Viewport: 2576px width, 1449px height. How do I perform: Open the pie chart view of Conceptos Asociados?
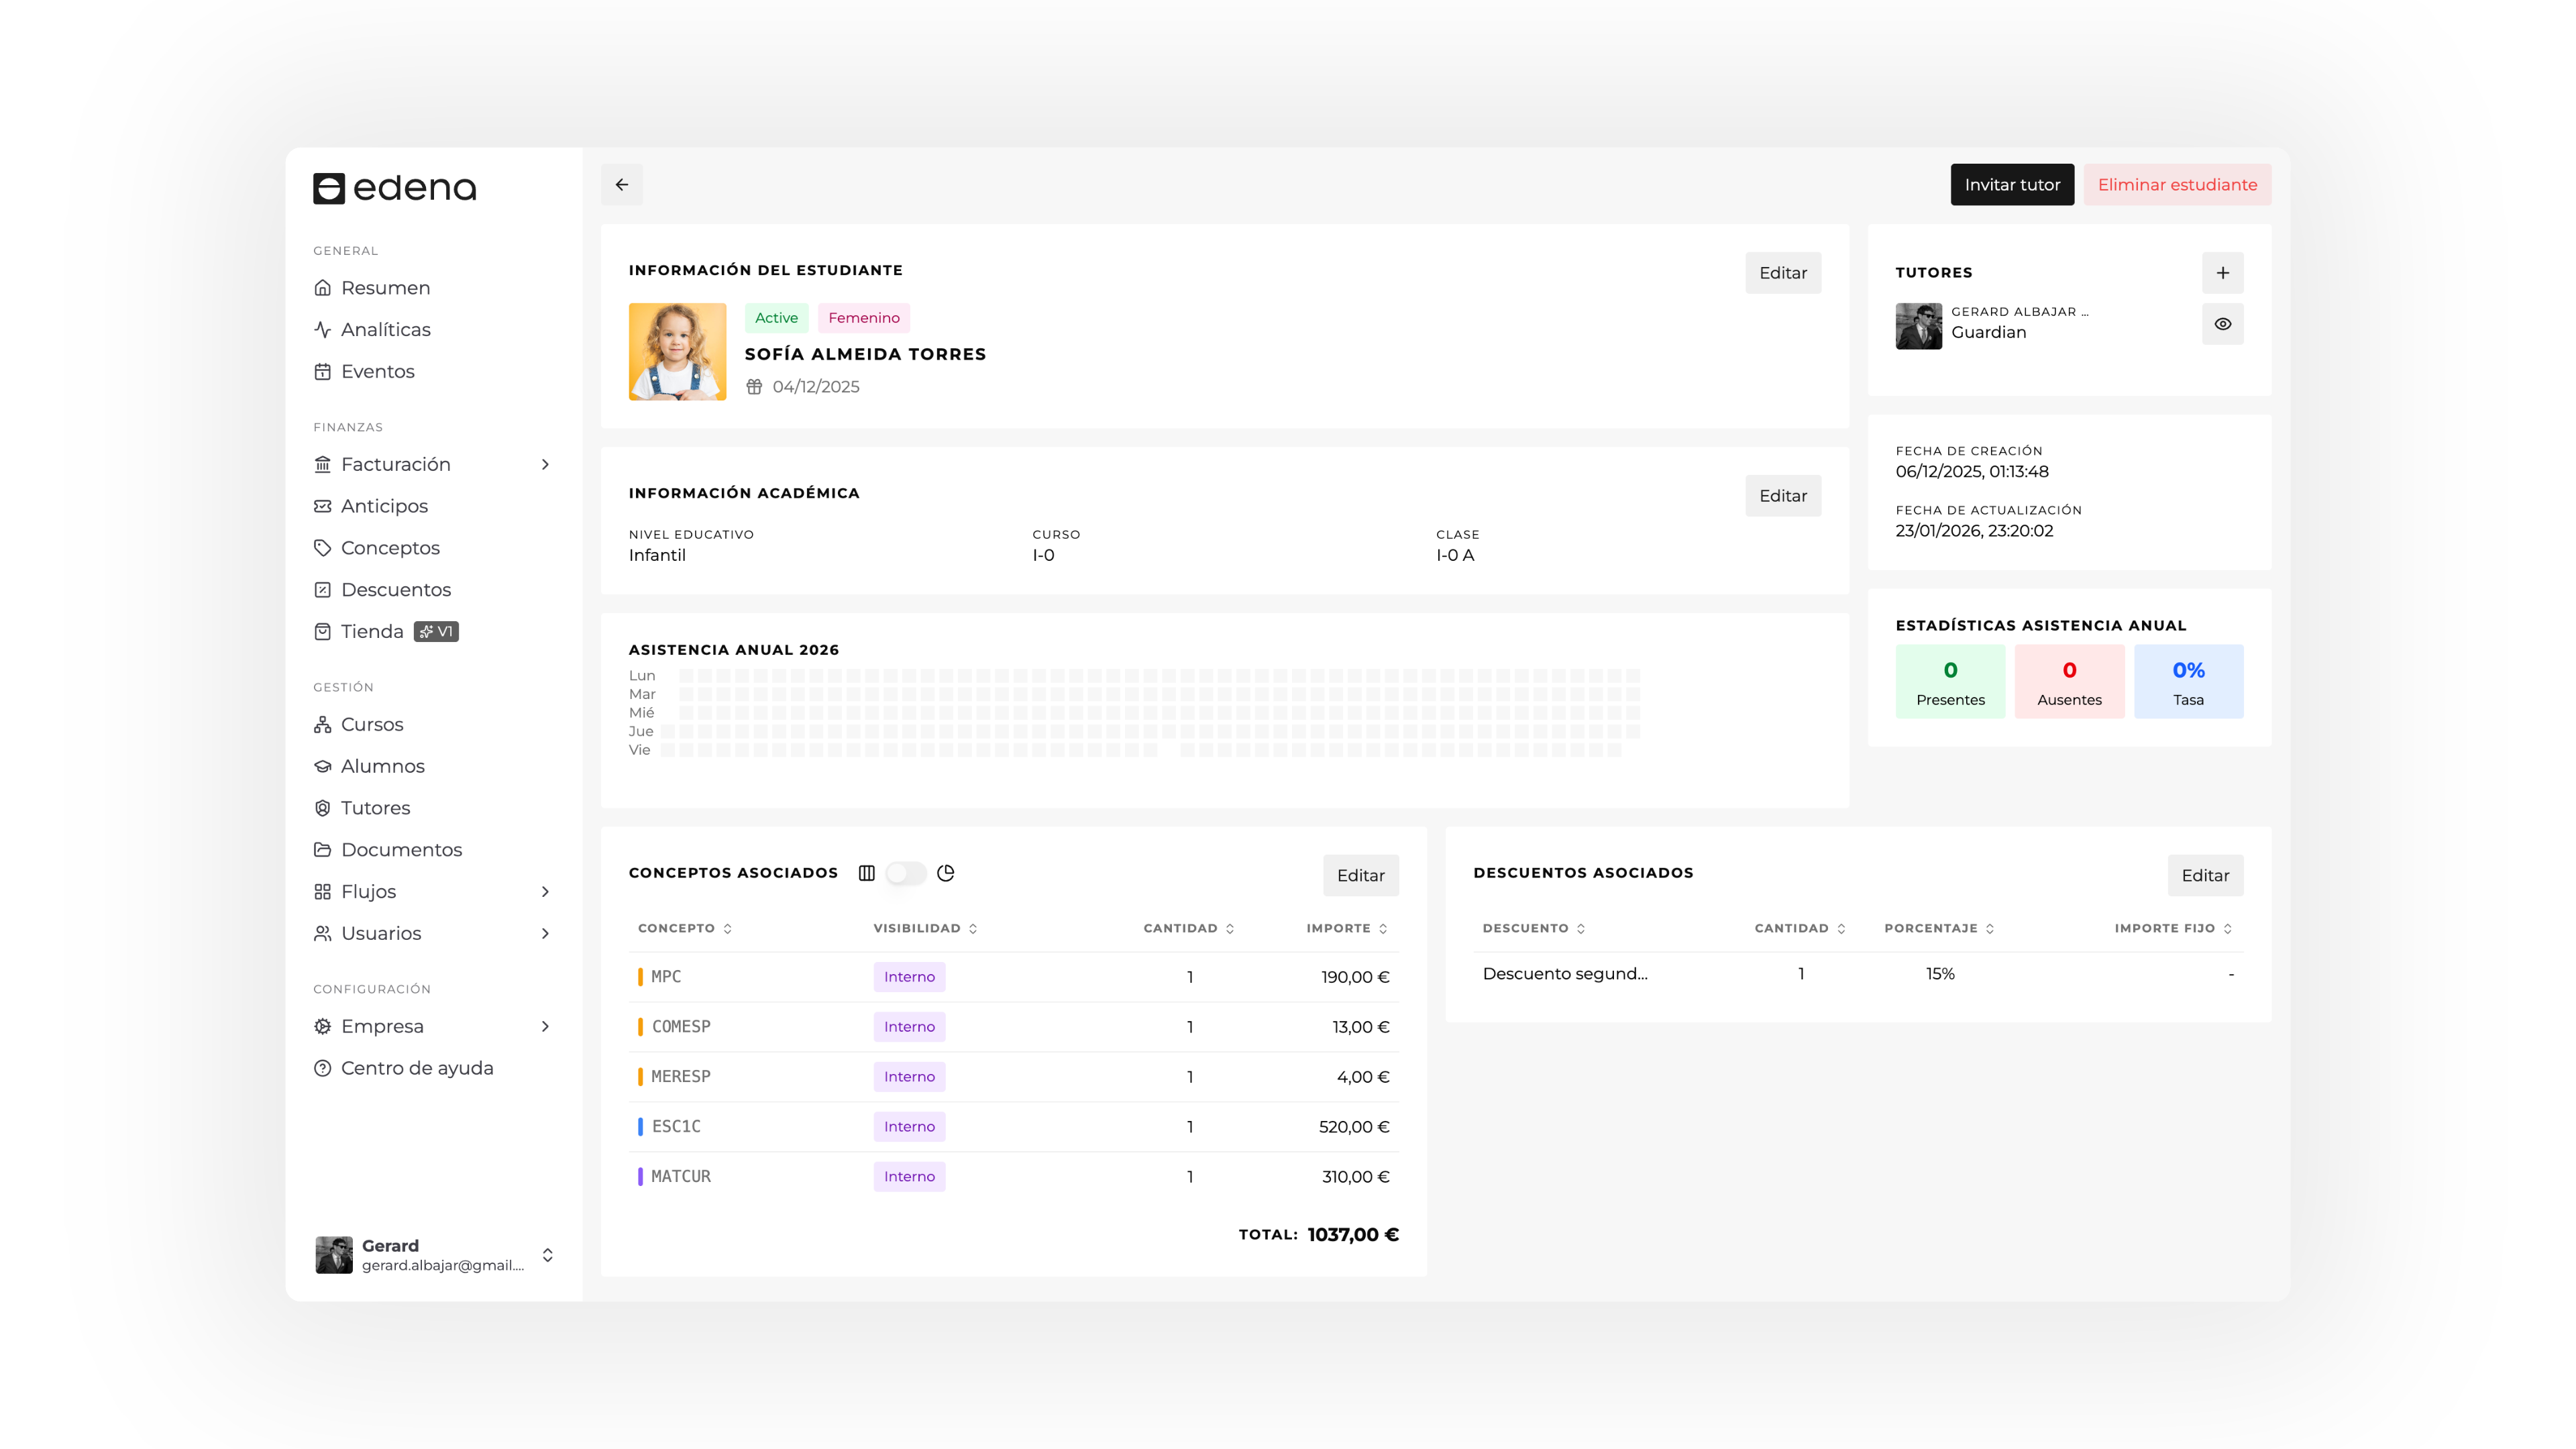coord(946,872)
